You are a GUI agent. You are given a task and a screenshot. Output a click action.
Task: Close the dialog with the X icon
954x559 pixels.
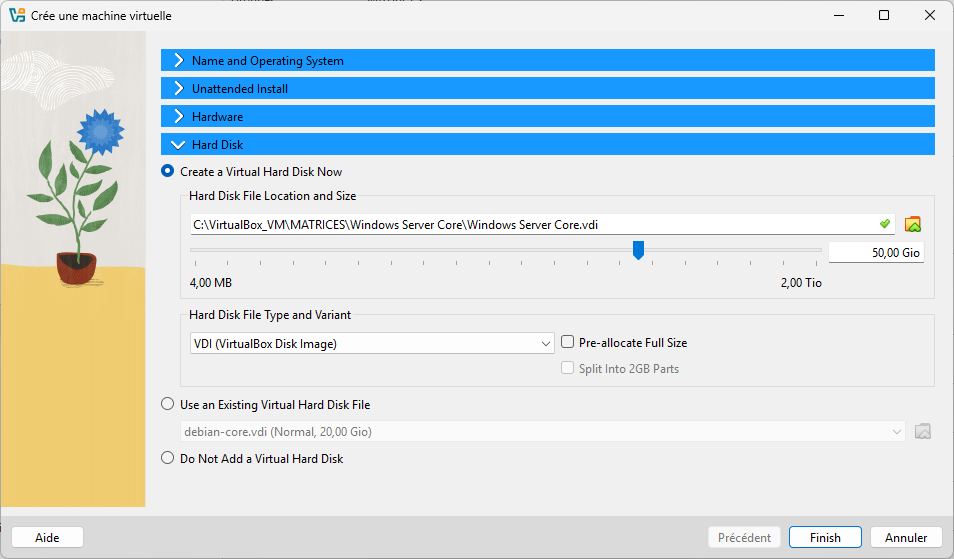(x=929, y=15)
